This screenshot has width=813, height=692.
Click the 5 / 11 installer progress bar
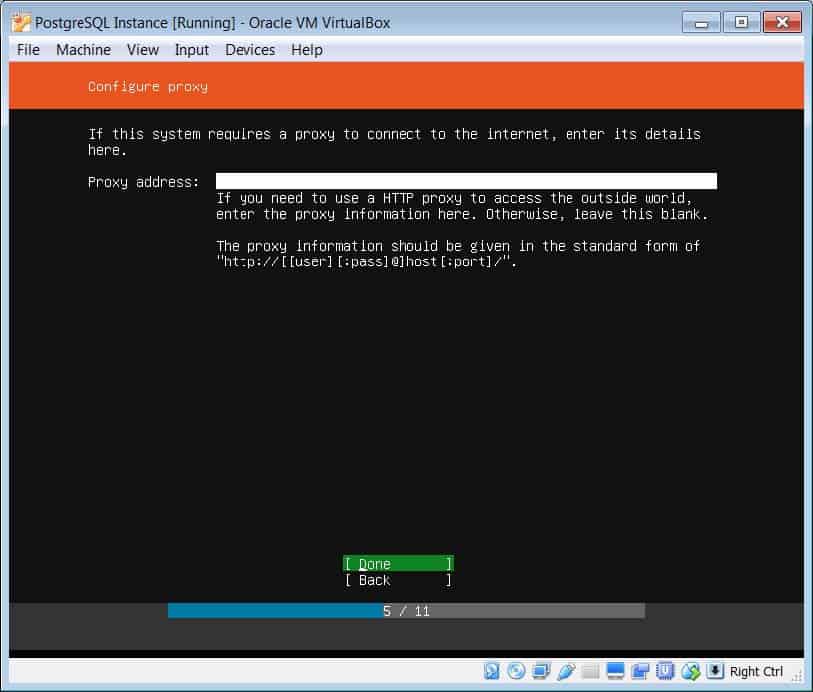(406, 611)
